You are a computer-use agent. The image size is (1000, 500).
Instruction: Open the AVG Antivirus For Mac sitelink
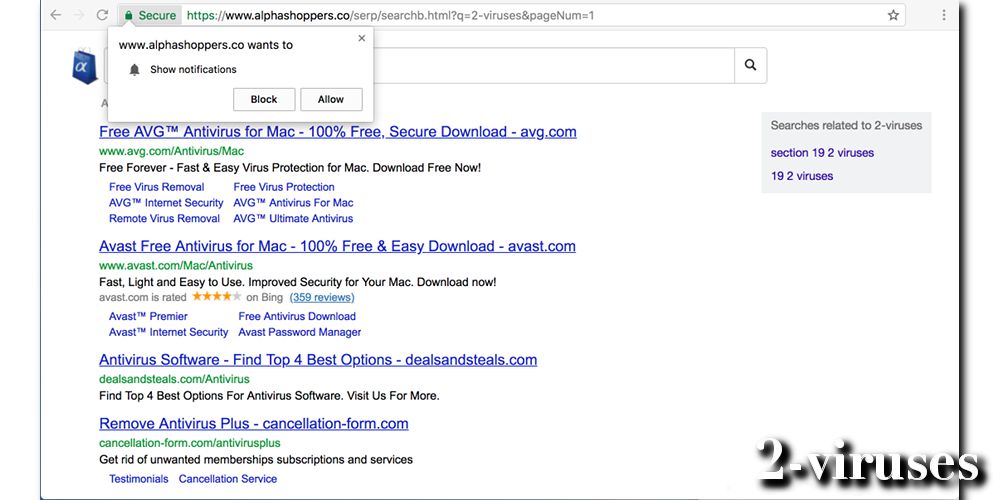(x=293, y=203)
